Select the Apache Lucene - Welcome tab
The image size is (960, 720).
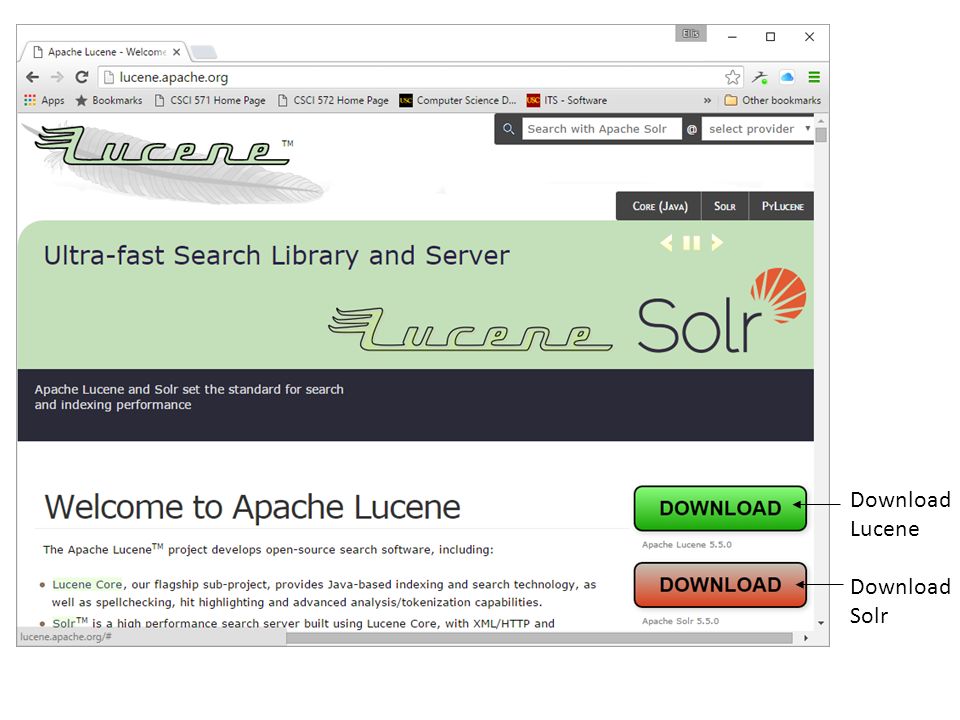coord(106,52)
